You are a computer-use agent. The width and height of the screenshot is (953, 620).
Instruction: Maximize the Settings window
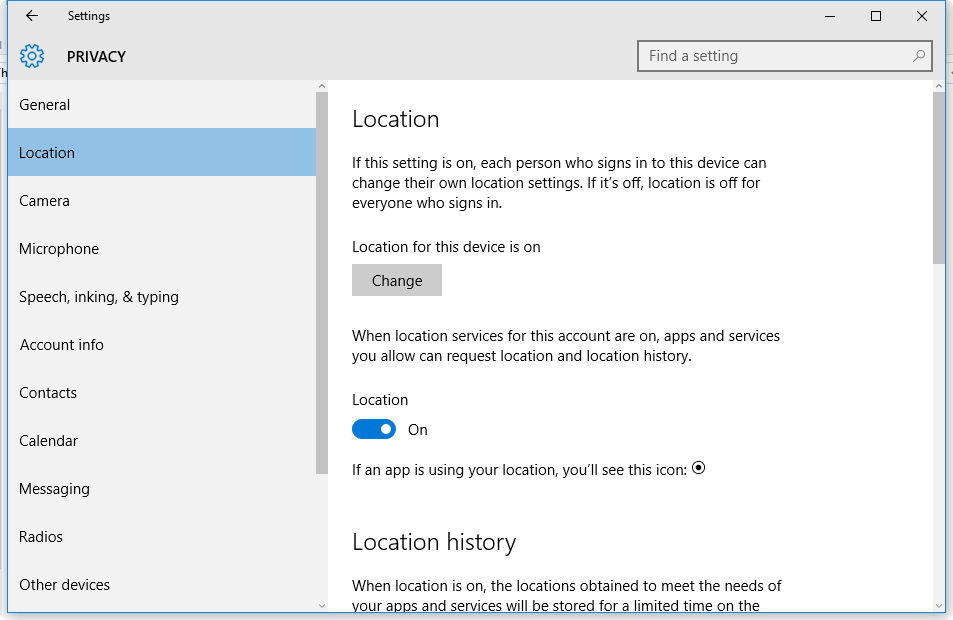pos(876,16)
